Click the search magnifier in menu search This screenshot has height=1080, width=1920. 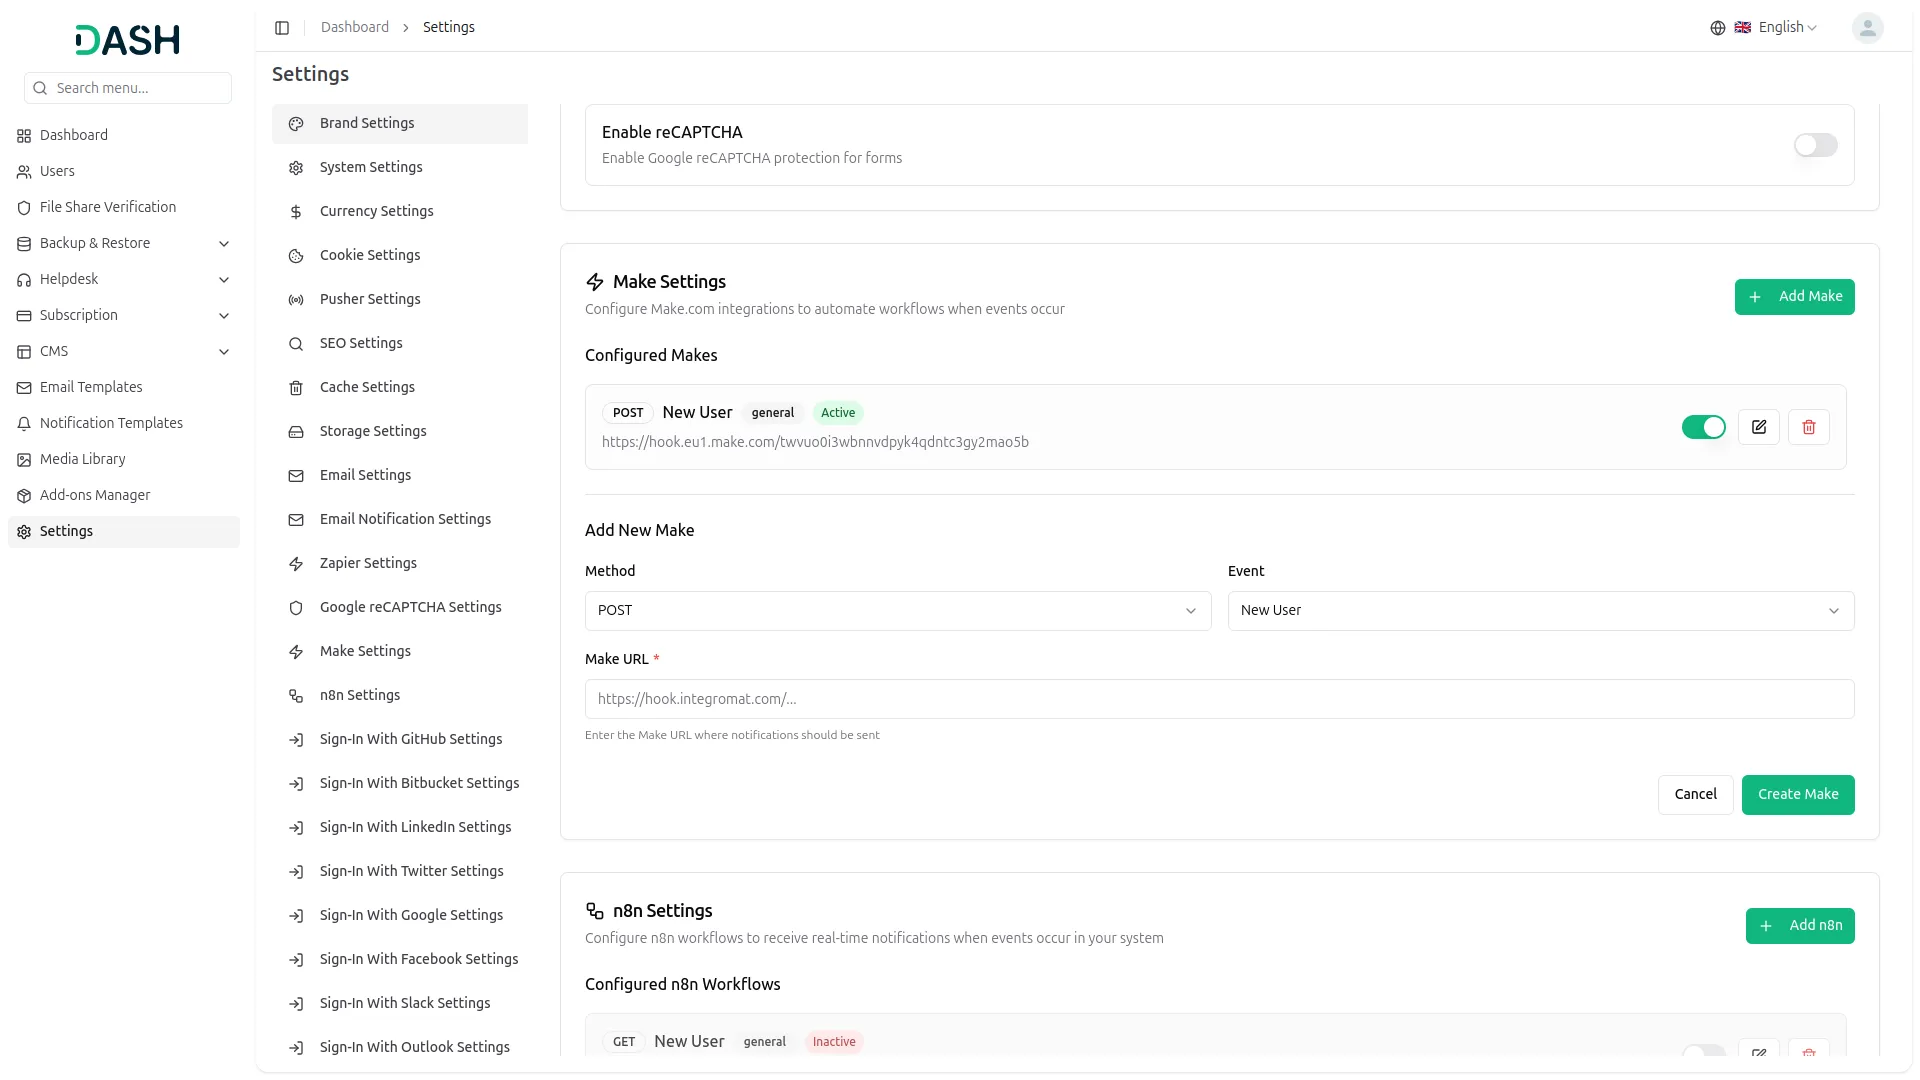point(41,88)
